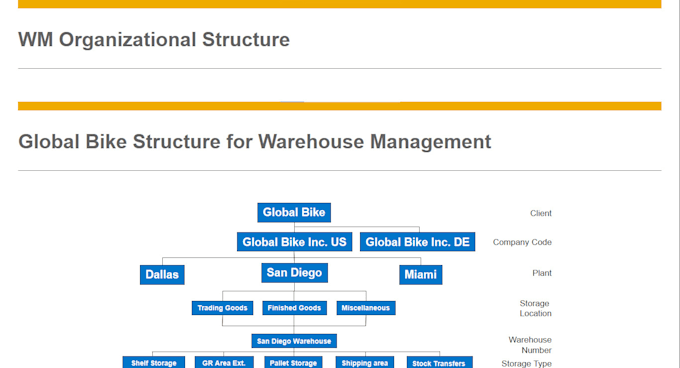Click the 'Storage Type' level label

click(x=526, y=364)
